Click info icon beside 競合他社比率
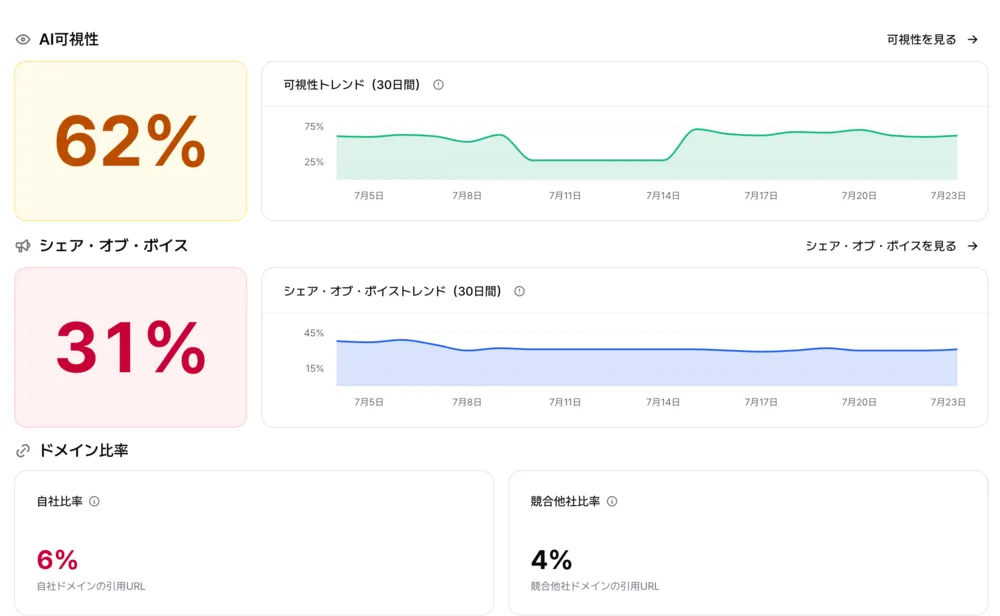This screenshot has width=1000, height=616. point(612,501)
